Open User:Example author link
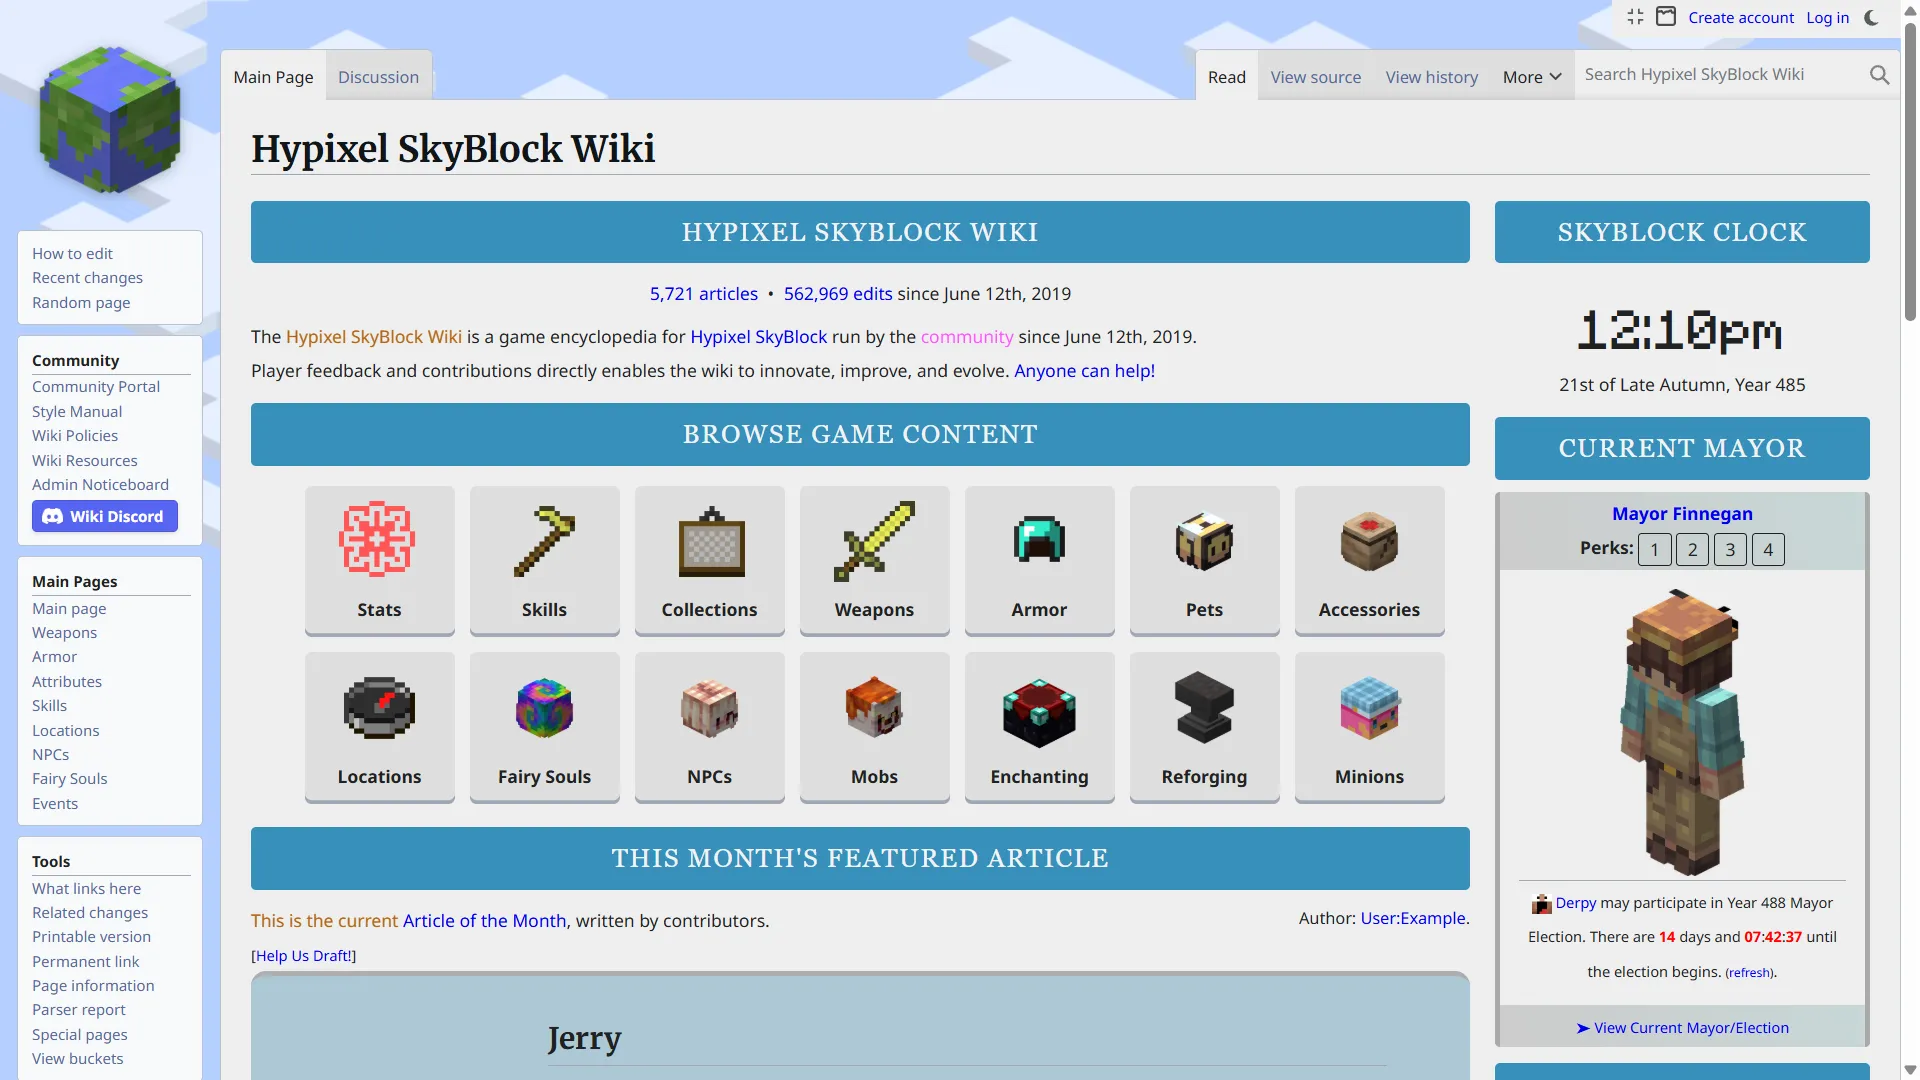 (x=1413, y=918)
